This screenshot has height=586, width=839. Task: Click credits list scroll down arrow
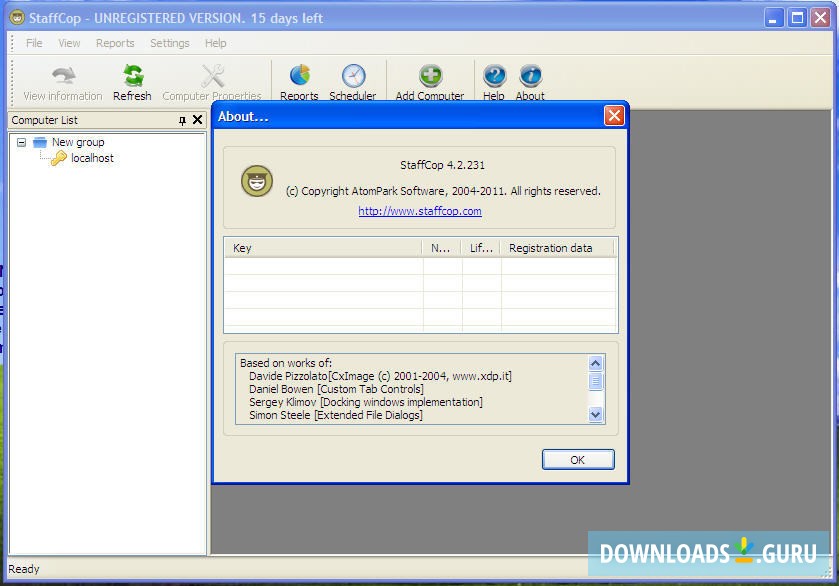click(596, 414)
